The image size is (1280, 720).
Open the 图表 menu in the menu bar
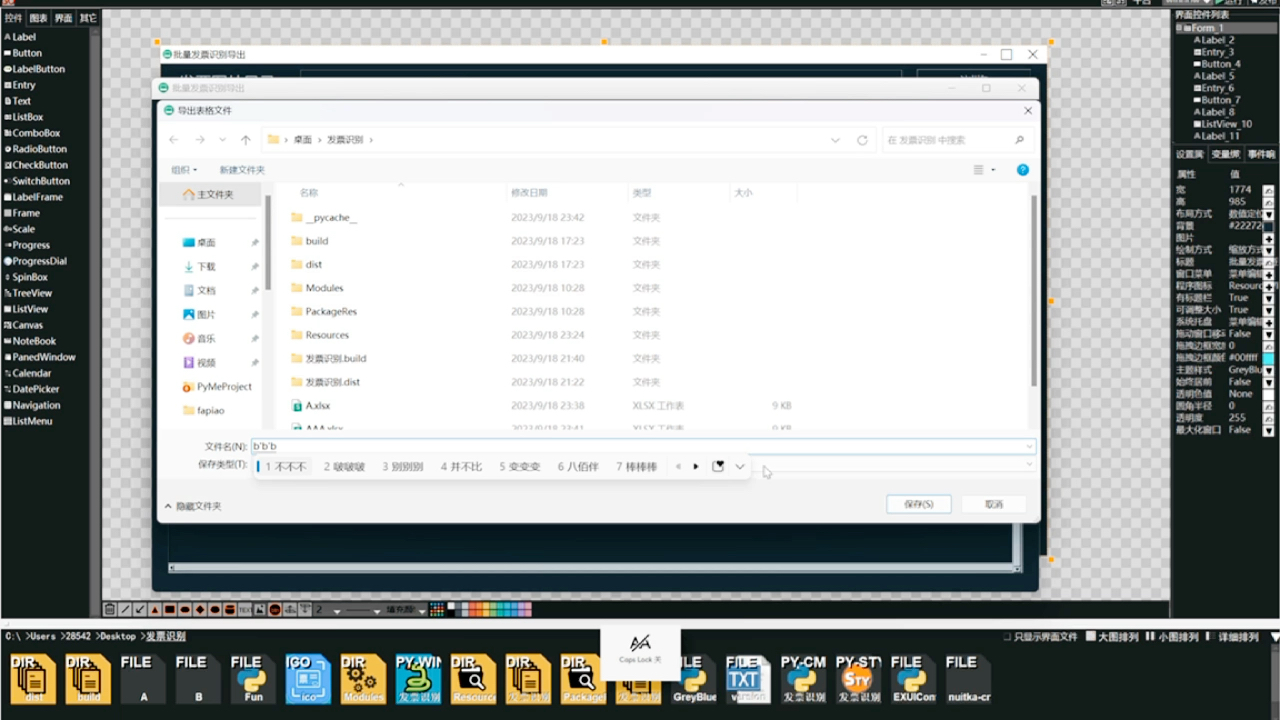tap(38, 17)
